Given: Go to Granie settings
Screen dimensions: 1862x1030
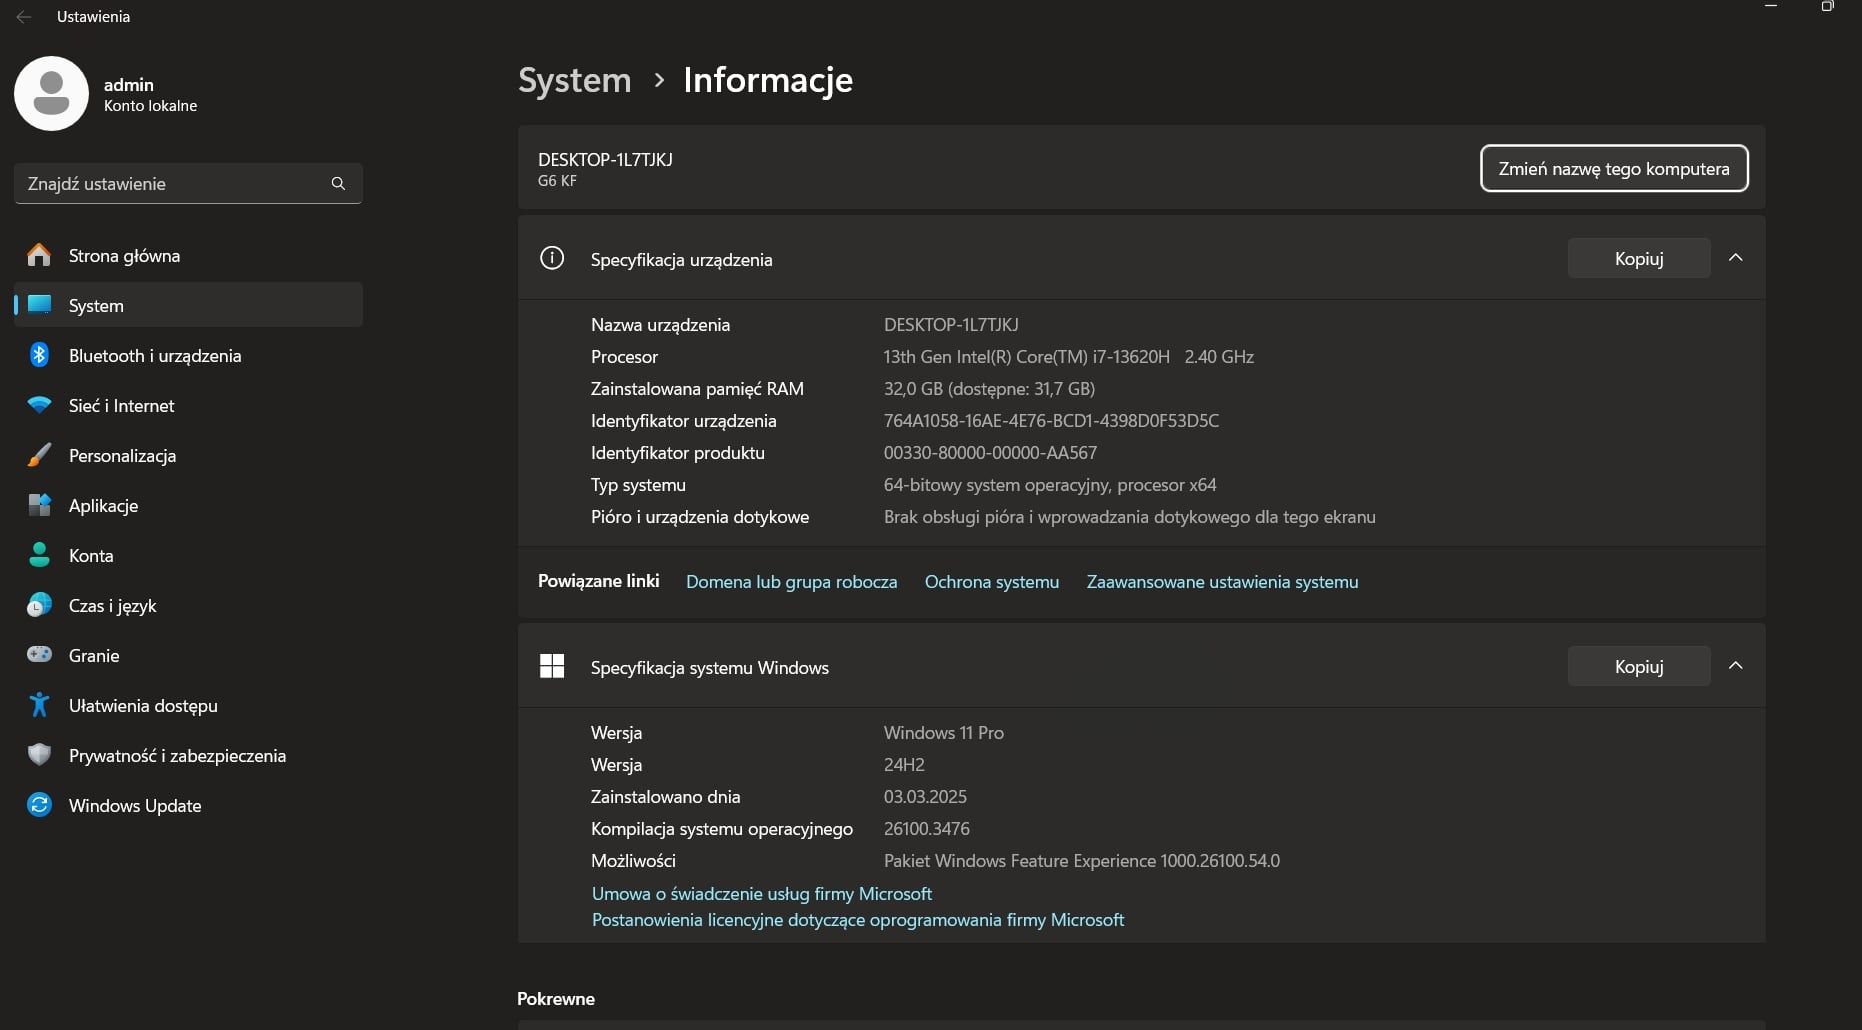Looking at the screenshot, I should pos(188,655).
